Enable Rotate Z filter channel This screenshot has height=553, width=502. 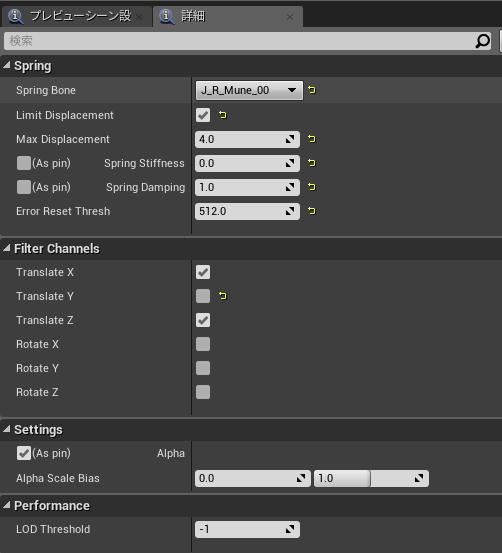click(203, 392)
